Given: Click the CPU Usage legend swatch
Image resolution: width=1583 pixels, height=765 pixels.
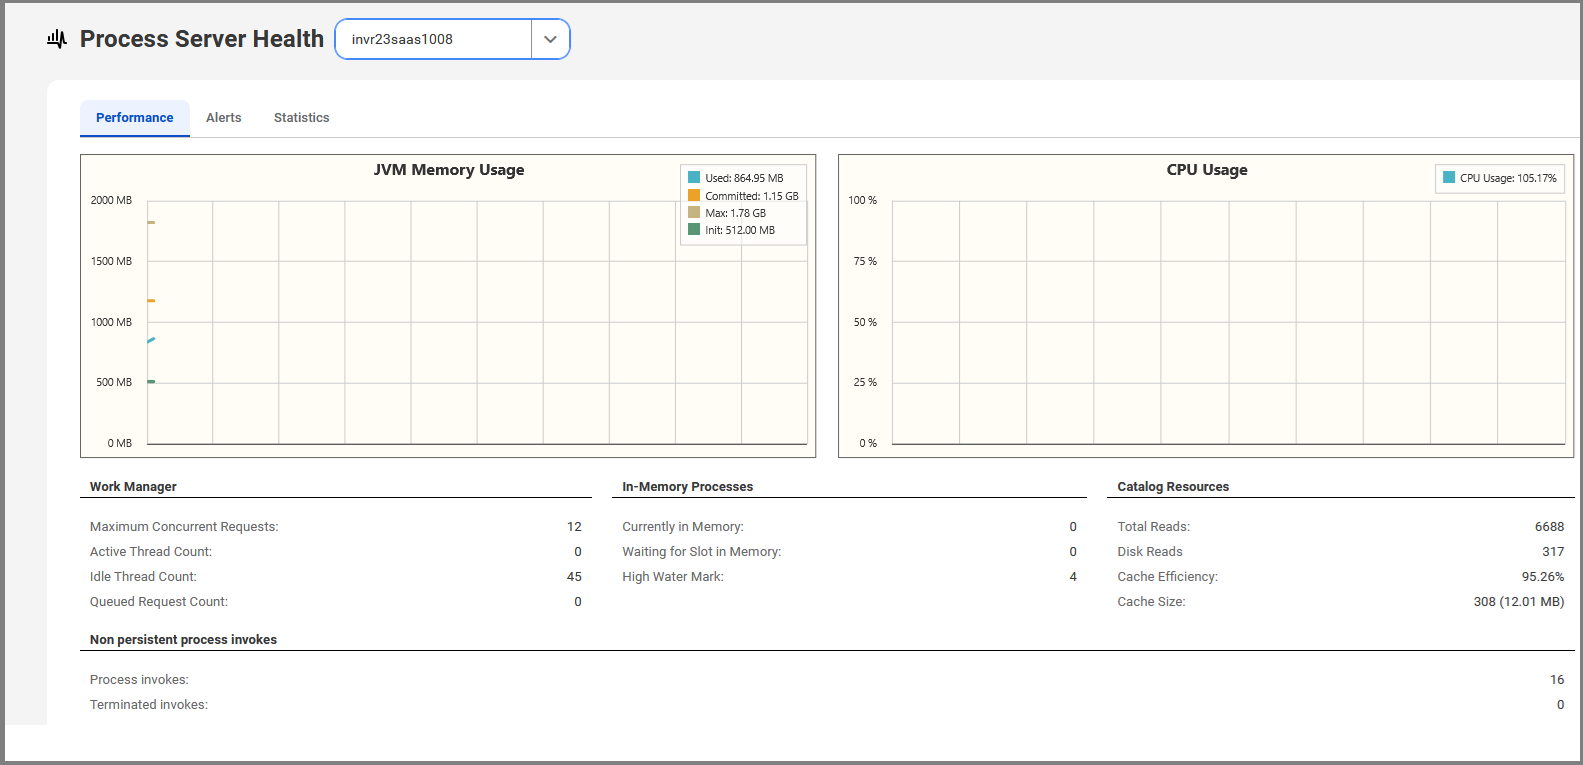Looking at the screenshot, I should pos(1449,178).
